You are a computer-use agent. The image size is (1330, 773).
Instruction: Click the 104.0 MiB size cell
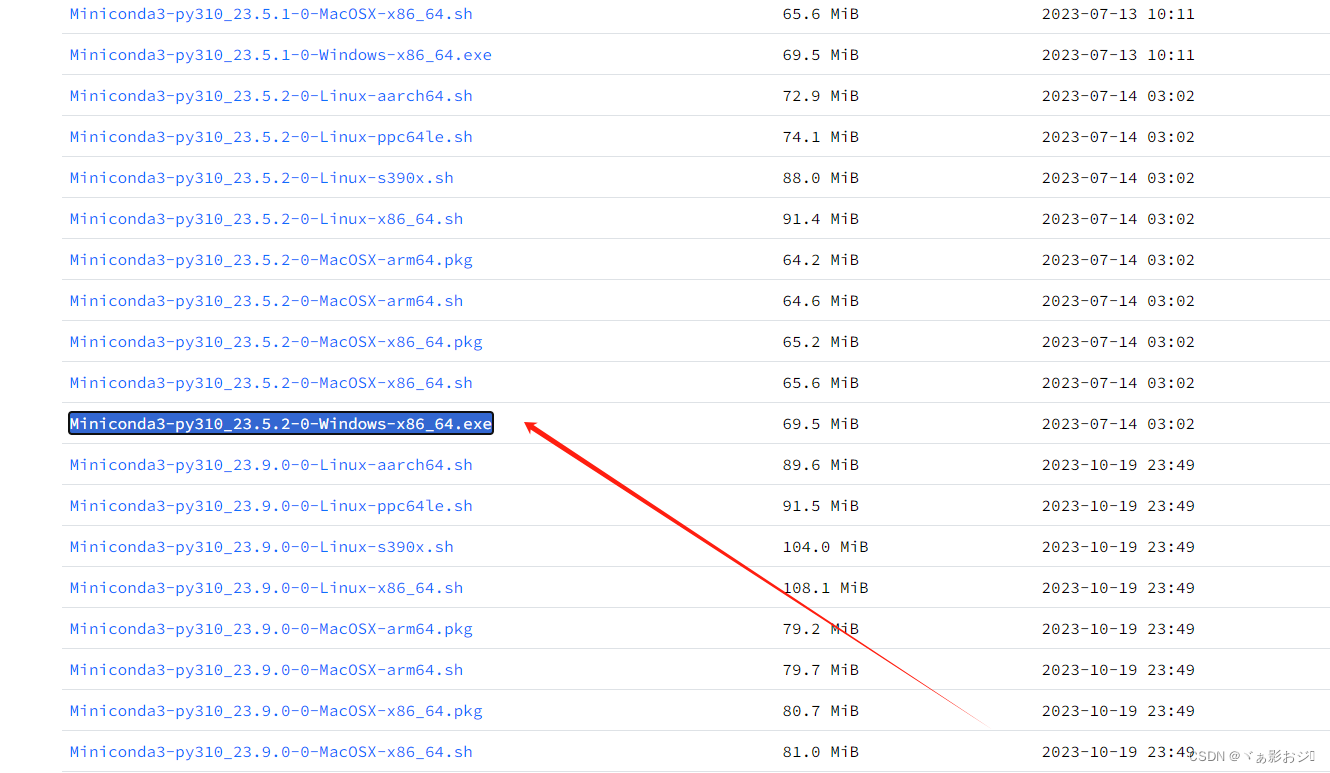[825, 547]
